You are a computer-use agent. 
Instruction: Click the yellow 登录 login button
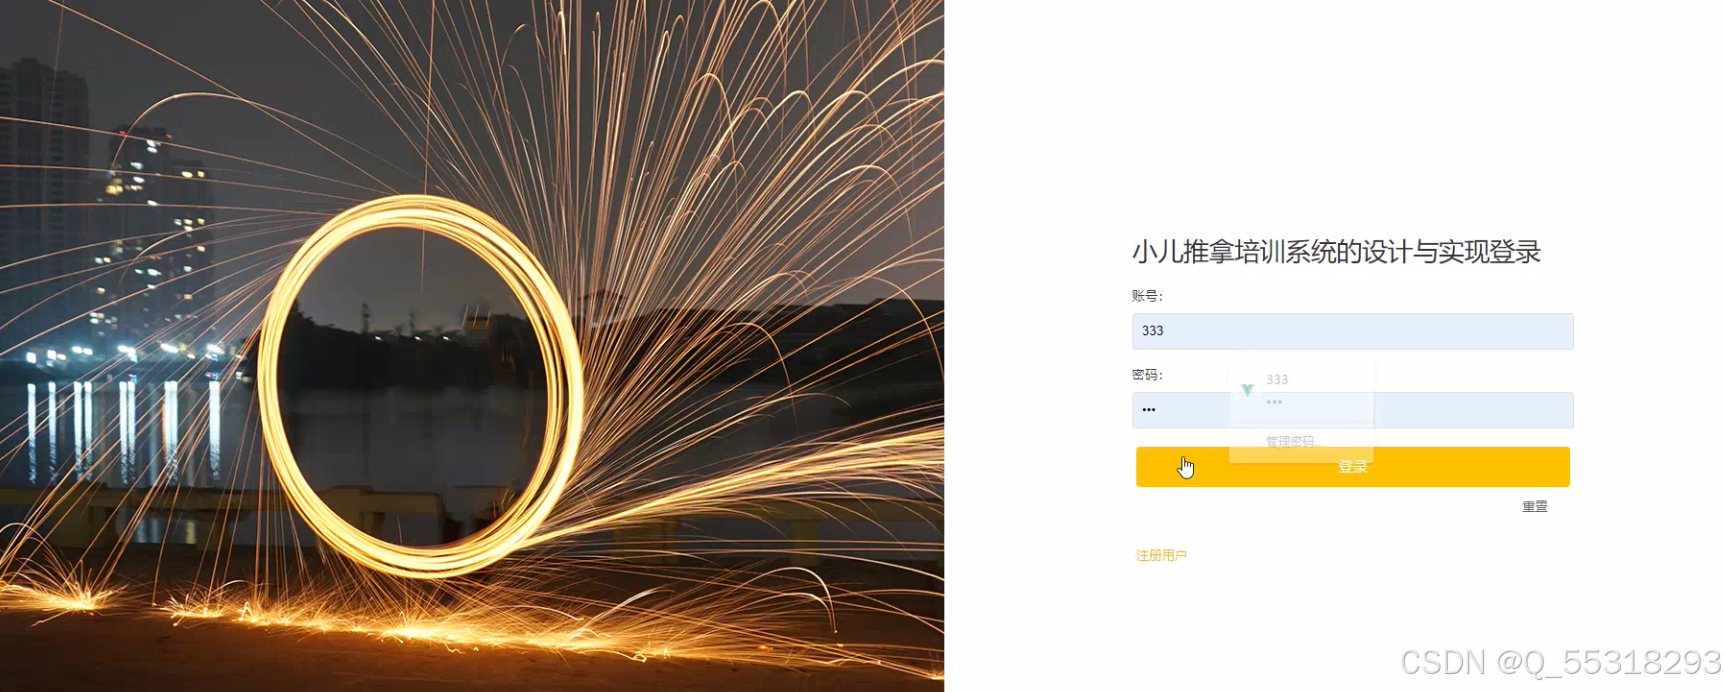1352,467
